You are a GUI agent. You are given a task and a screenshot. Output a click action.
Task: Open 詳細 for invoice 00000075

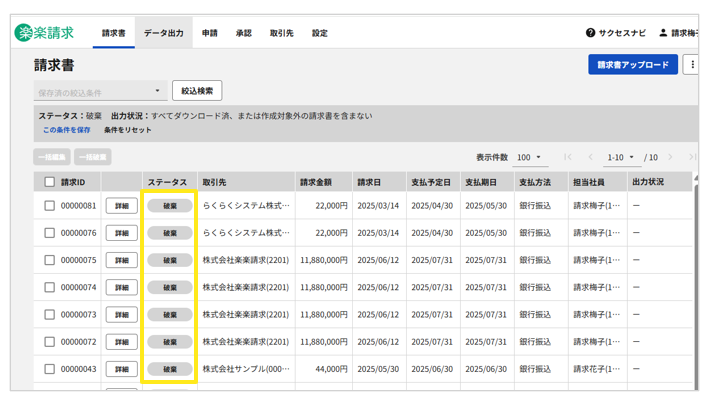121,260
